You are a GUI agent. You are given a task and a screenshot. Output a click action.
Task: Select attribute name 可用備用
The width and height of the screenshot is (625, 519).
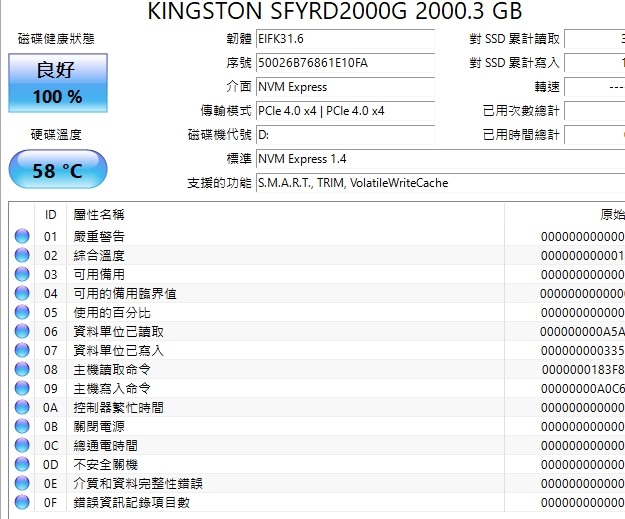click(x=99, y=275)
